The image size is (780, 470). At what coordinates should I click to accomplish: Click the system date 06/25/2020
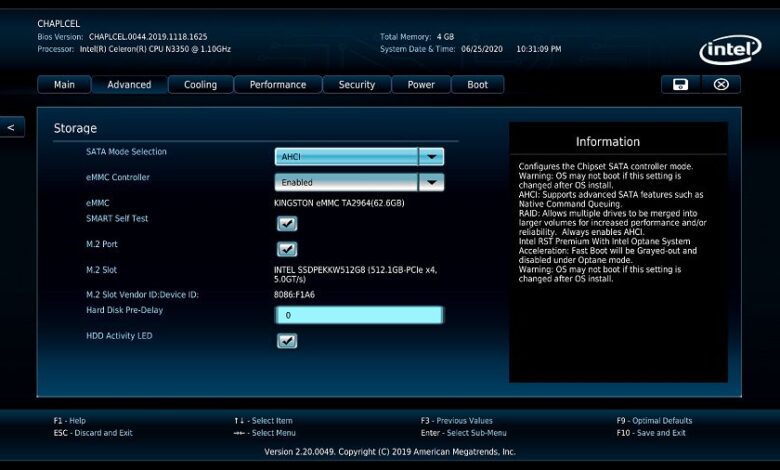482,49
